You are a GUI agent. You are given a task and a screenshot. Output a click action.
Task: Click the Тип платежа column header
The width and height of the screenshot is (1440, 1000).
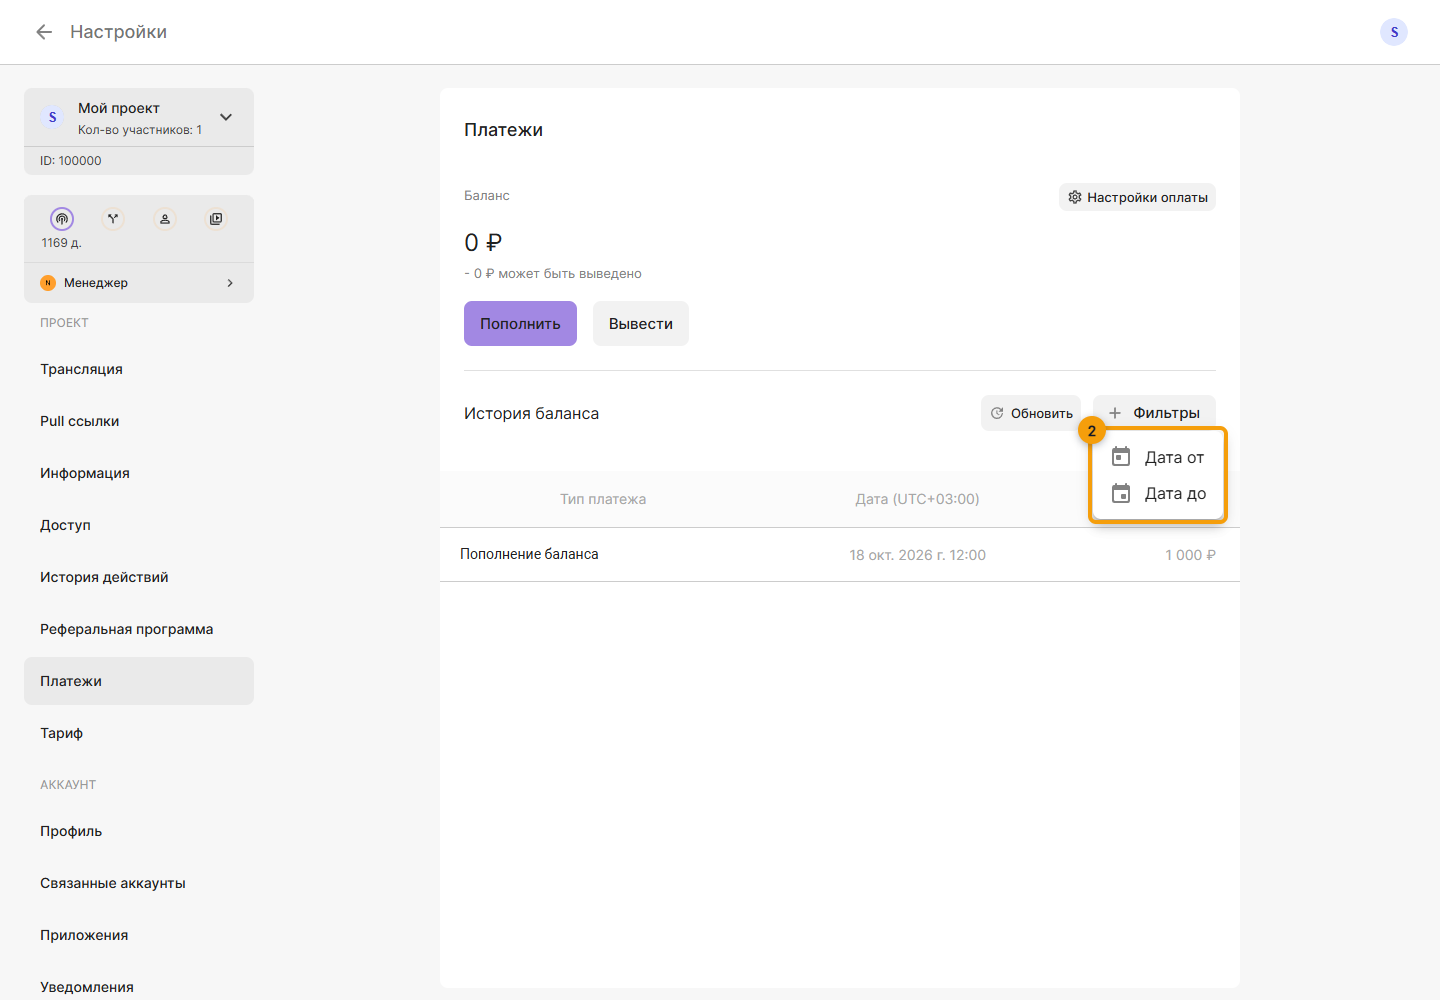click(603, 499)
